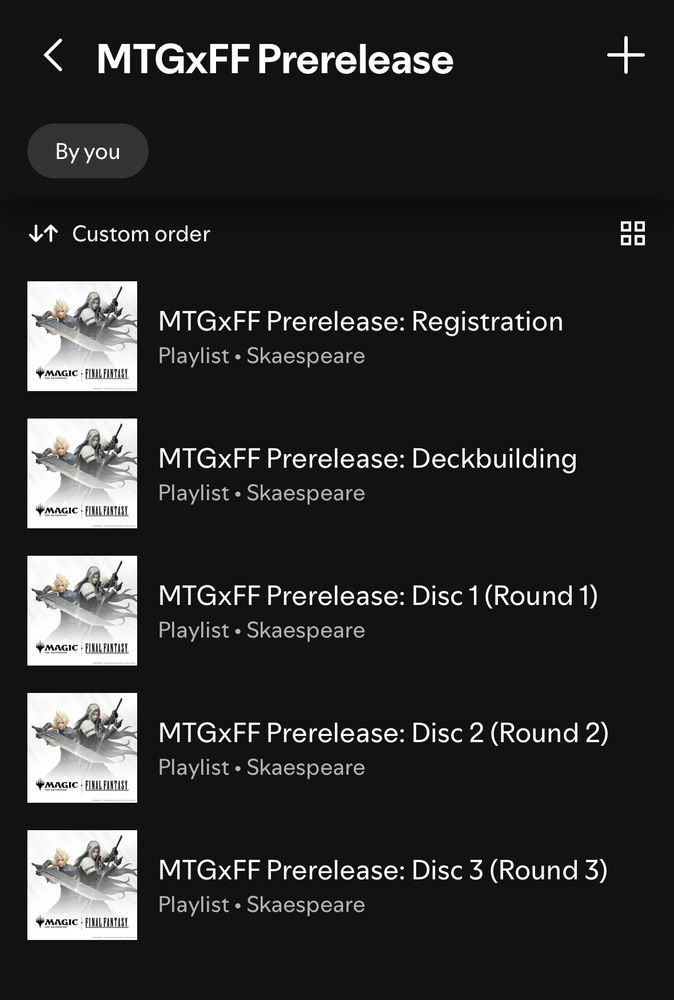Tap Skaespeare subtitle under Disc 3 playlist
Screen dimensions: 674x1000
tap(305, 904)
